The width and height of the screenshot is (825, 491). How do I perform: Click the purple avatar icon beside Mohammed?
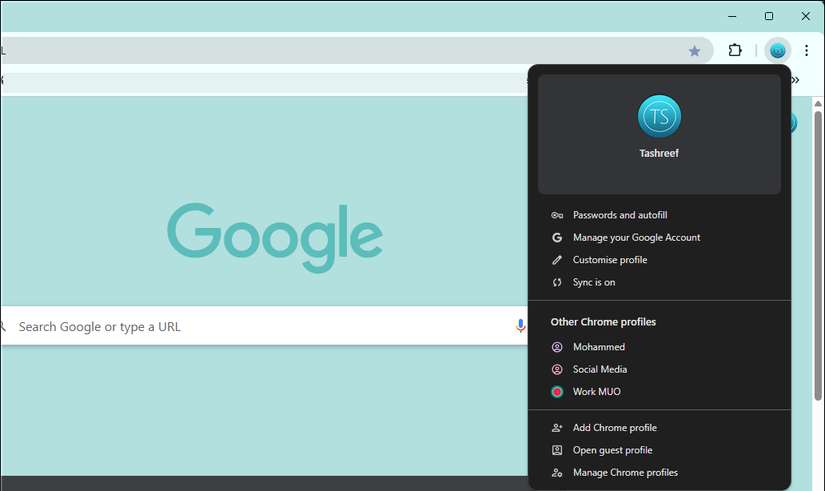(557, 347)
